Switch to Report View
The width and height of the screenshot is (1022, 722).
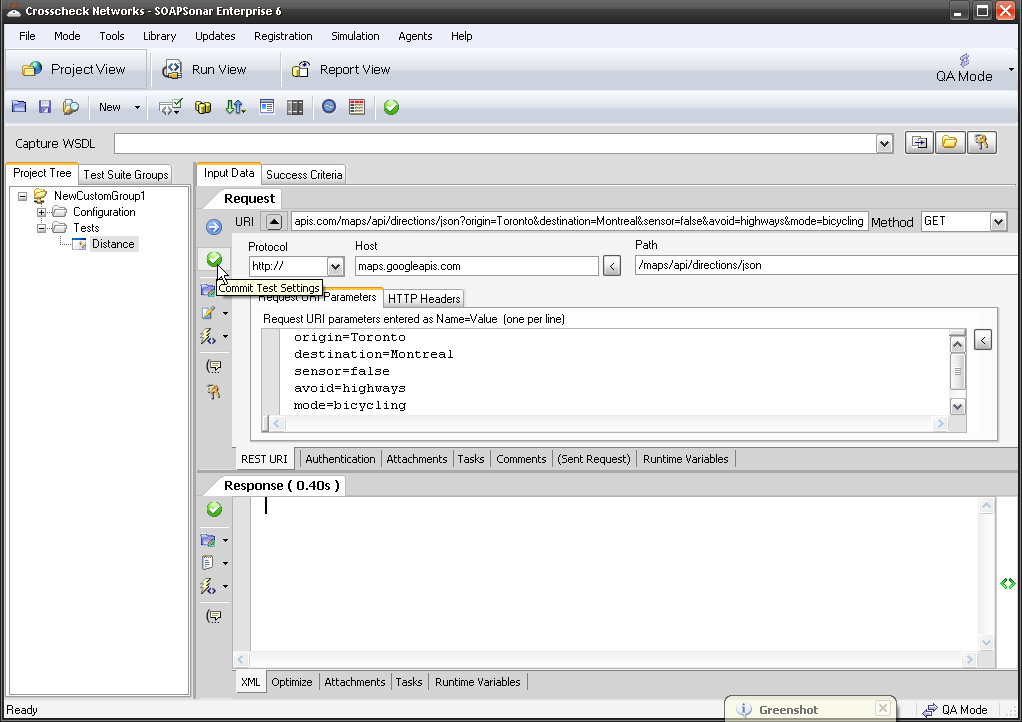[342, 69]
